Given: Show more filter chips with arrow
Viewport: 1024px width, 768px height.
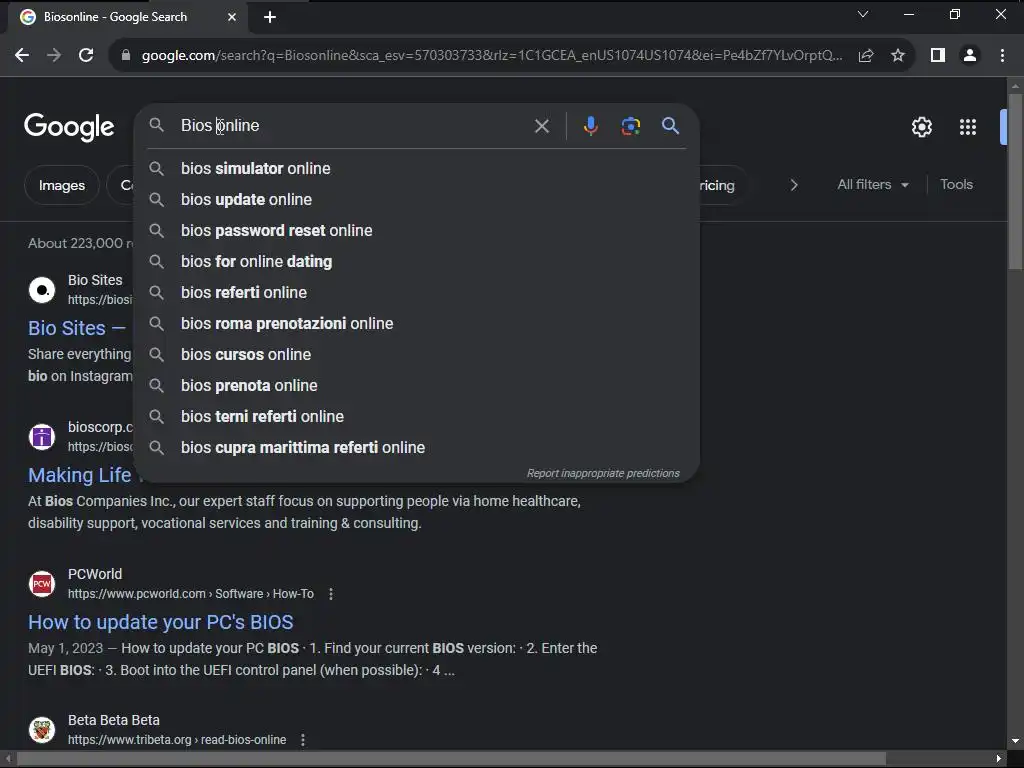Looking at the screenshot, I should [793, 185].
